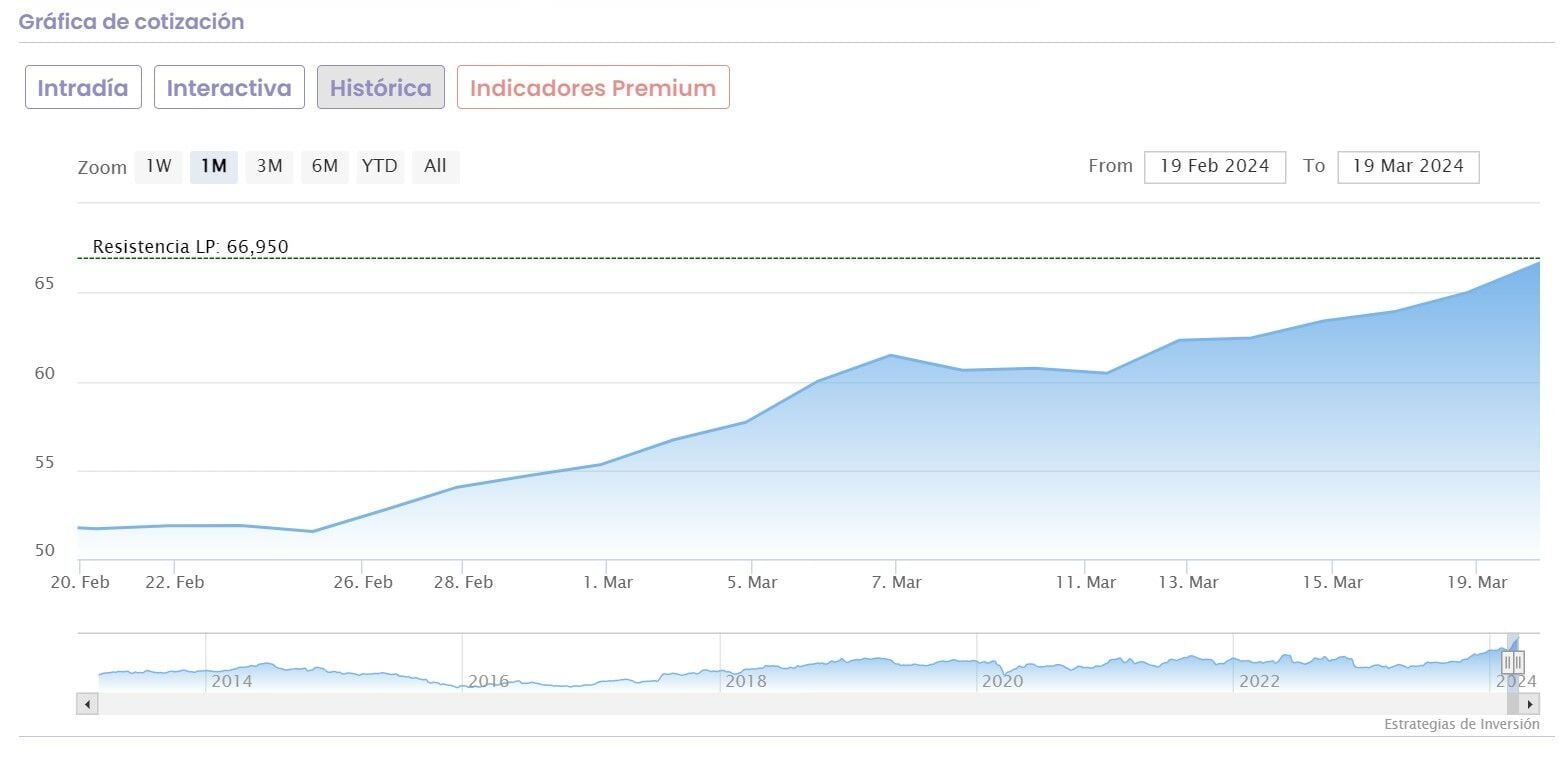Click the From date field 19 Feb 2024
The image size is (1566, 770).
point(1214,167)
